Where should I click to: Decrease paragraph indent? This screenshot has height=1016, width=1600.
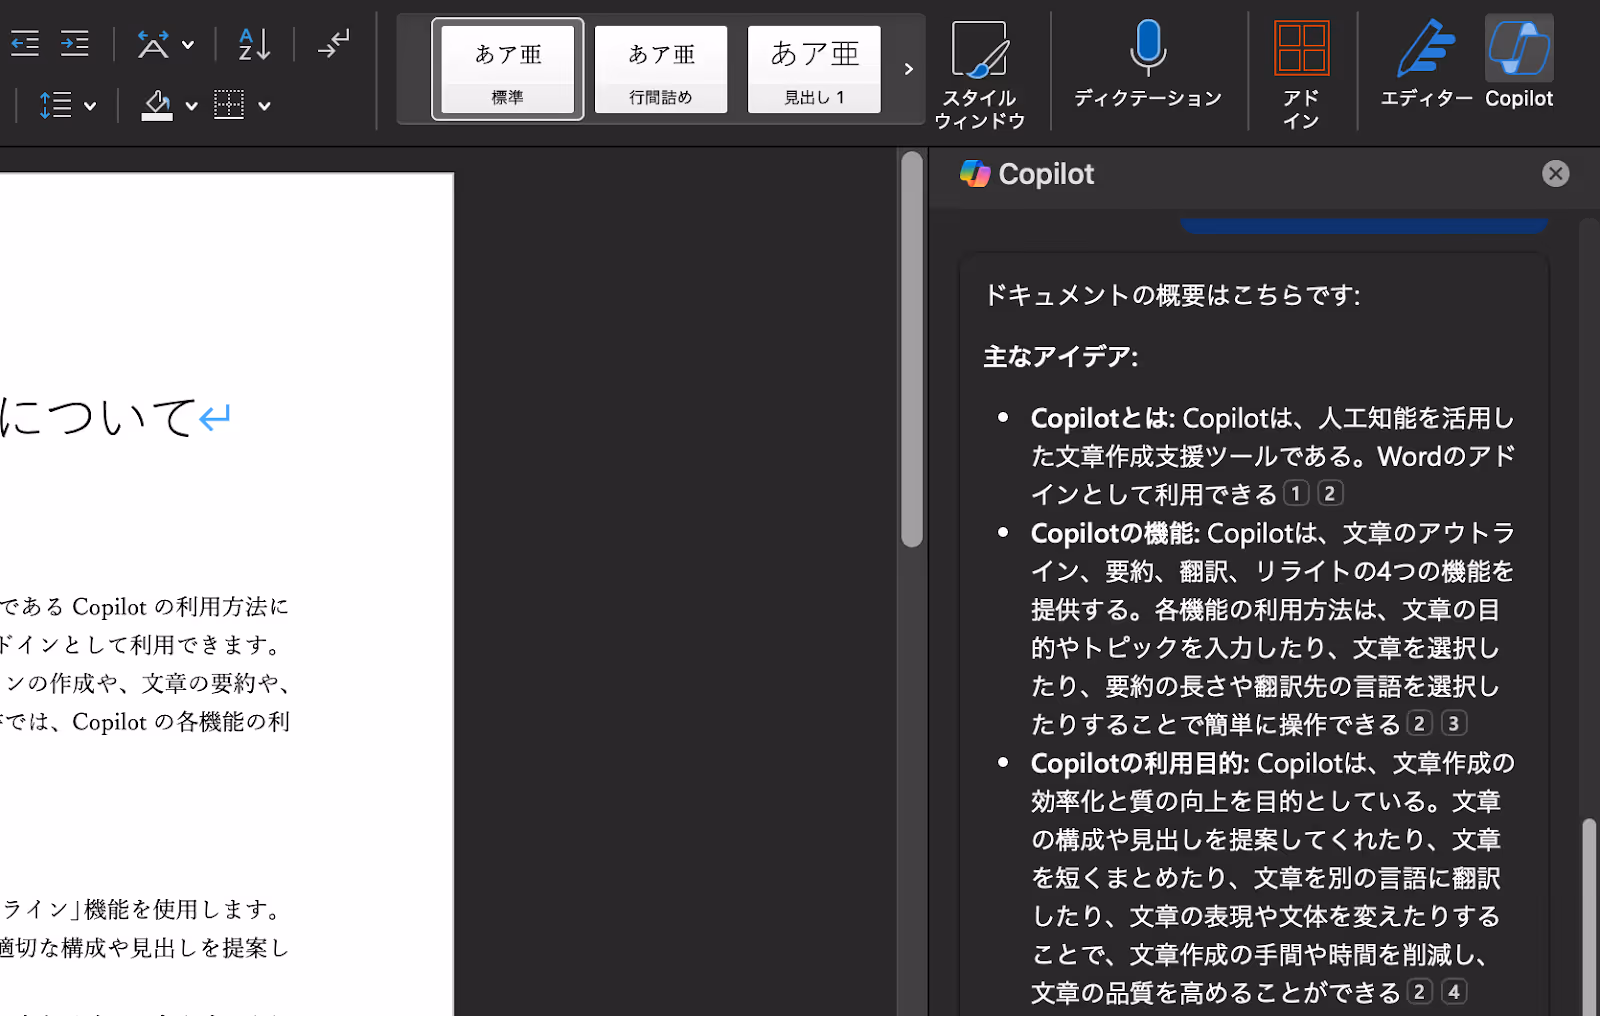click(25, 43)
